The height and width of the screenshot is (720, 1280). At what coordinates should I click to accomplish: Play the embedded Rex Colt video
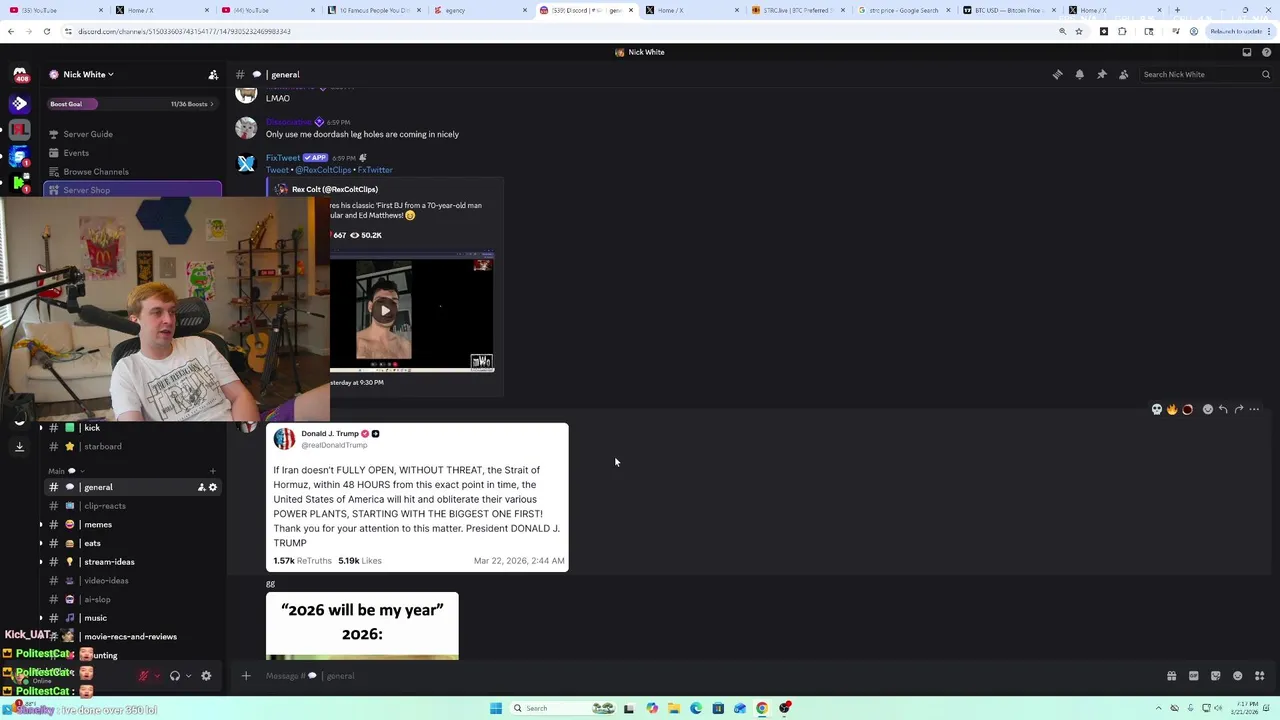point(385,311)
